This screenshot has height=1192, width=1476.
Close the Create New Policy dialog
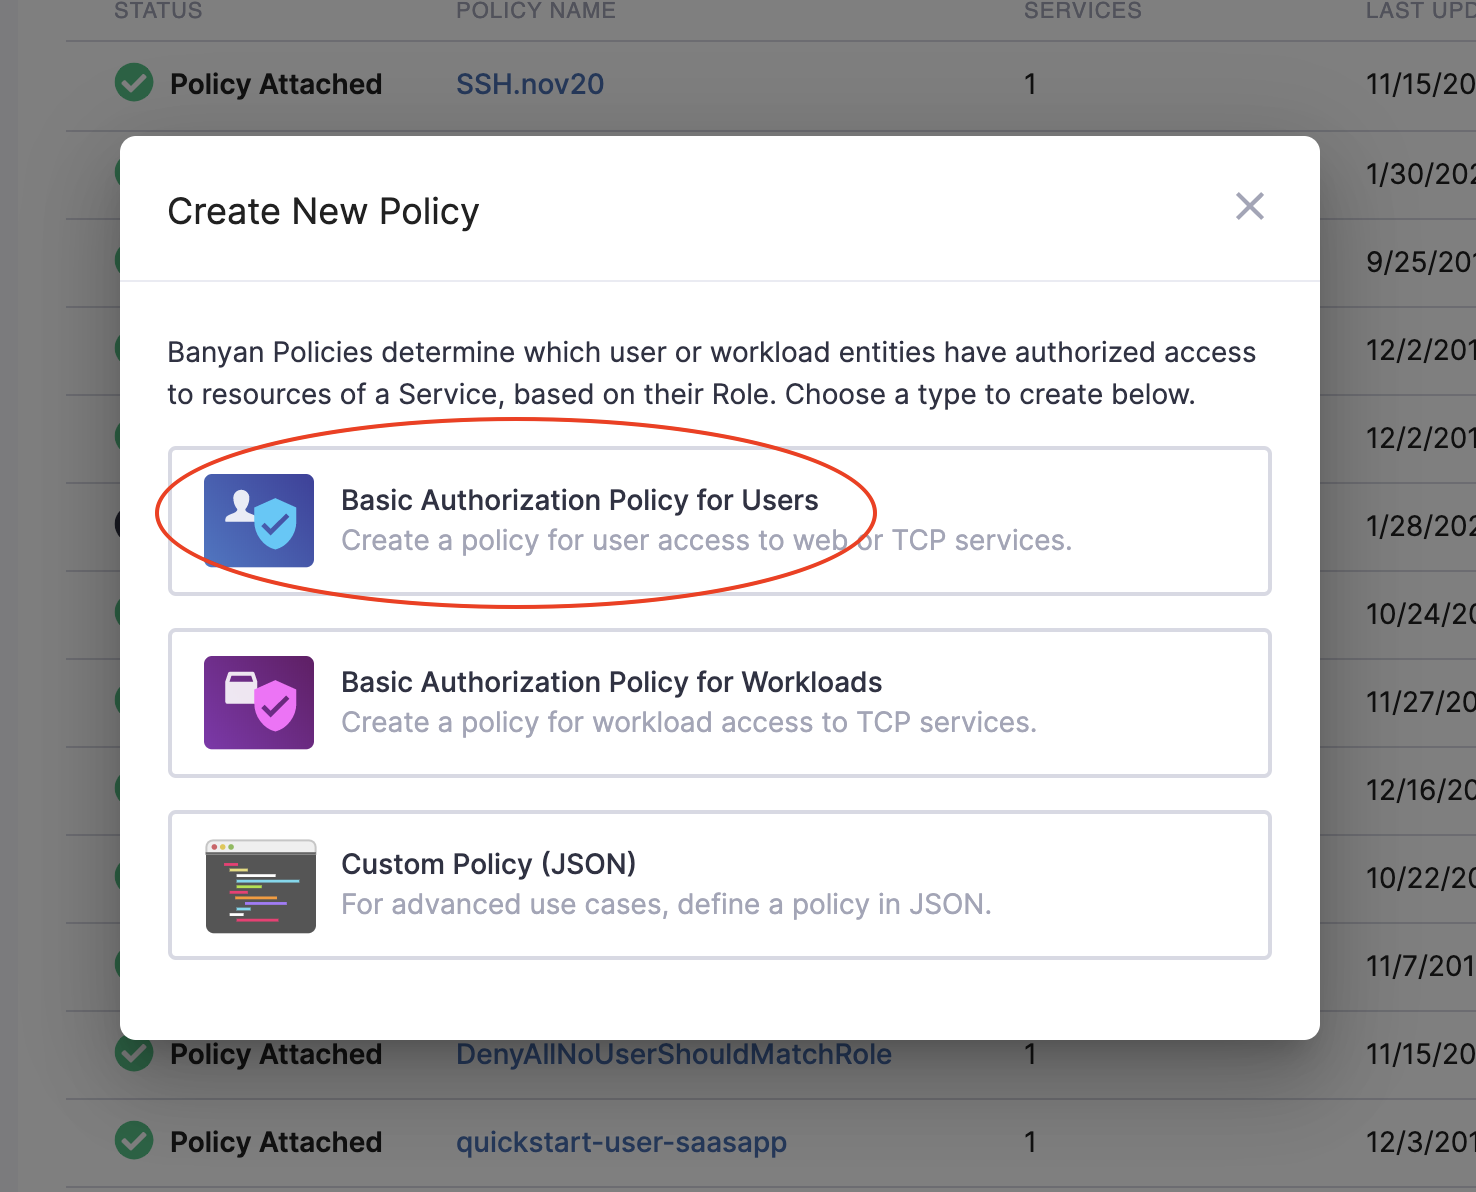(1249, 207)
